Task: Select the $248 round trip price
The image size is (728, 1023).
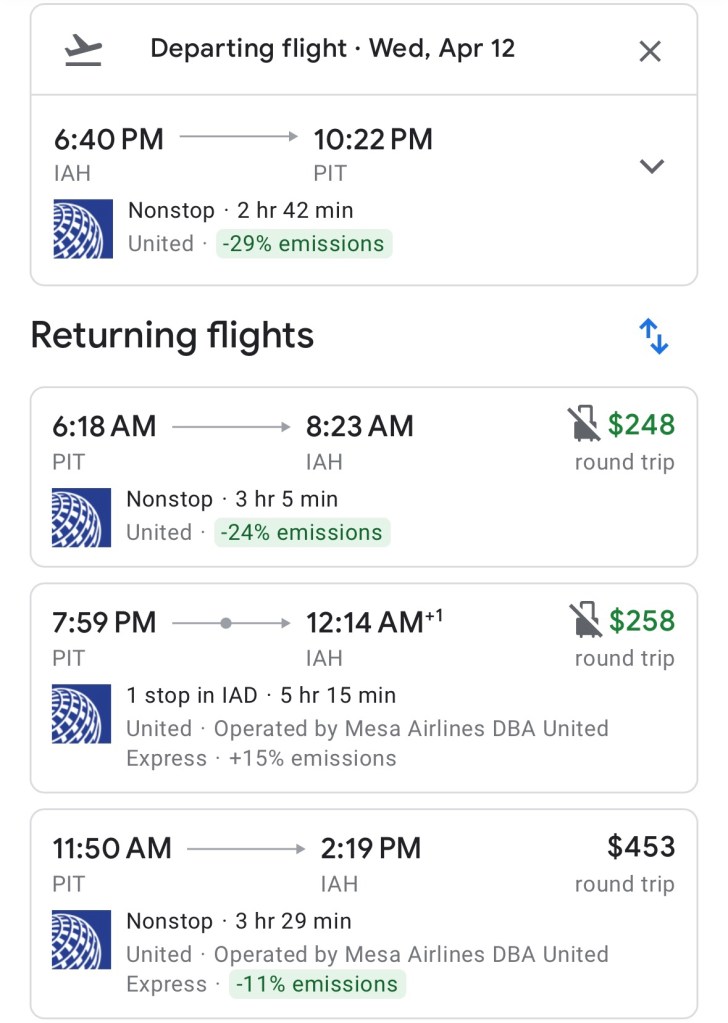Action: coord(641,425)
